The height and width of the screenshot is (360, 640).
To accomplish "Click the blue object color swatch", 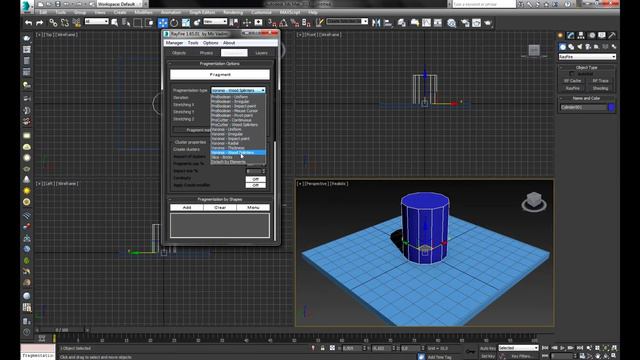I will [x=611, y=107].
